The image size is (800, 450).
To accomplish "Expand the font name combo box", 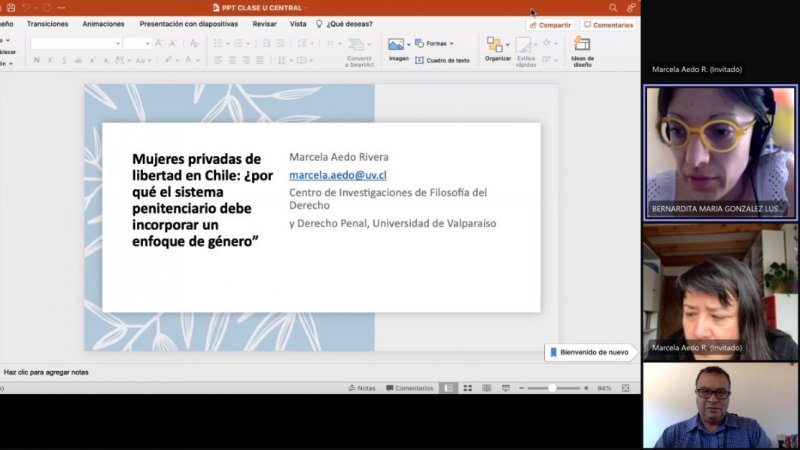I will 117,44.
